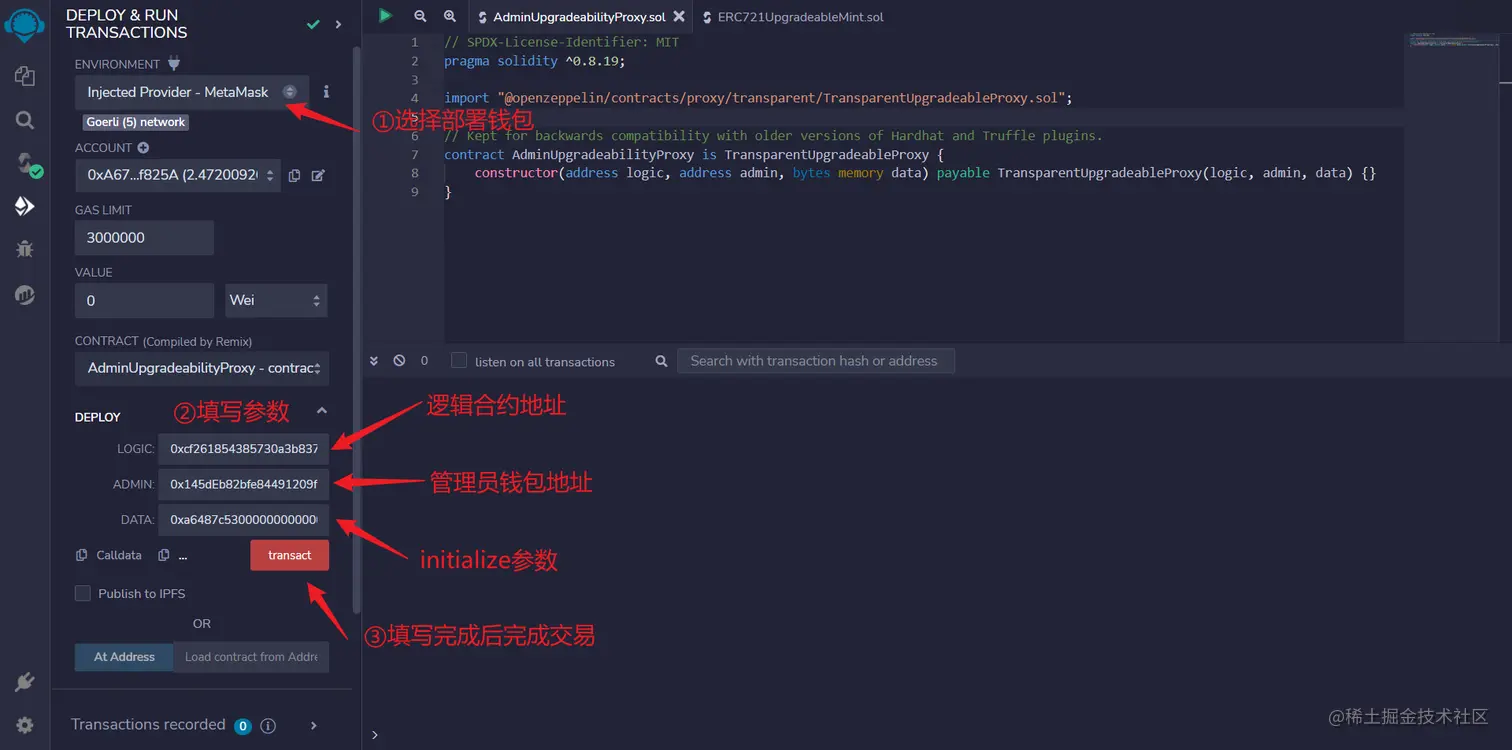This screenshot has height=750, width=1512.
Task: Click the transaction hash search field
Action: pos(816,361)
